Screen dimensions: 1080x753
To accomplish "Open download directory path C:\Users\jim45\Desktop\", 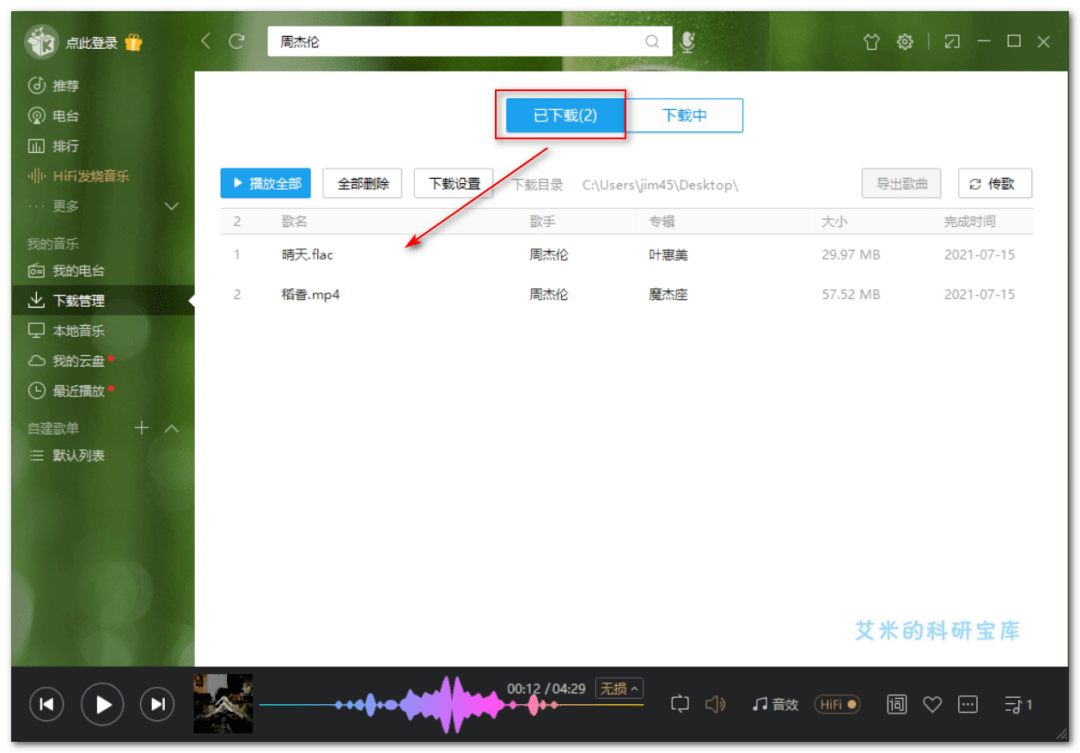I will [x=660, y=185].
